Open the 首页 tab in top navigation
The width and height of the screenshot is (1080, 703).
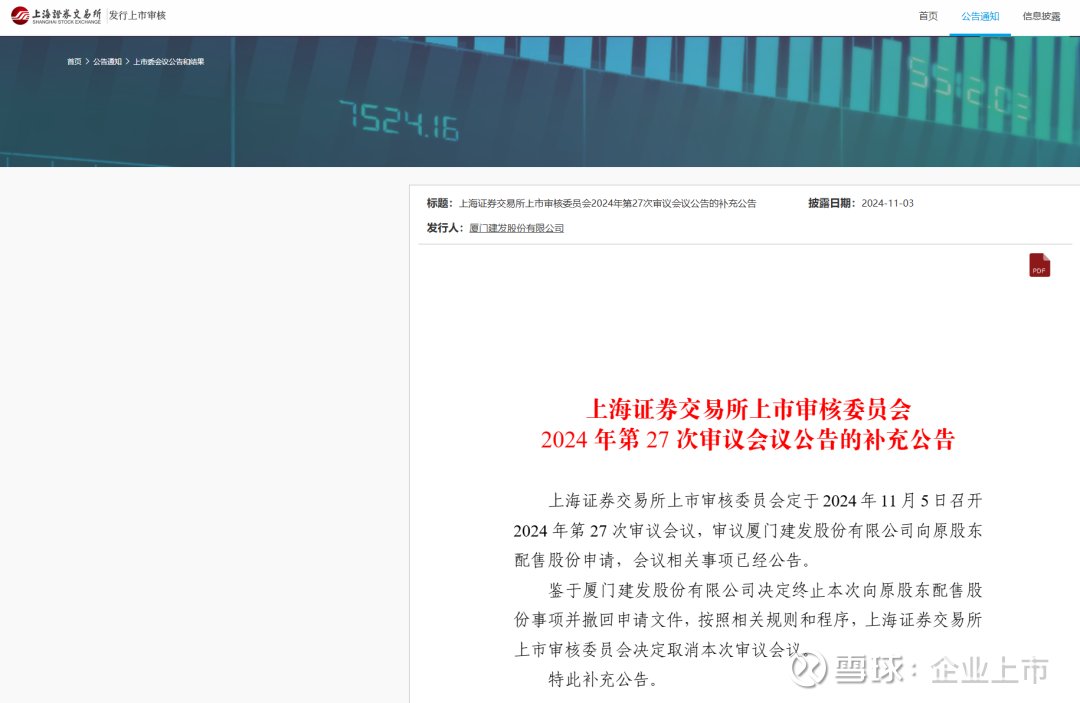pos(928,16)
